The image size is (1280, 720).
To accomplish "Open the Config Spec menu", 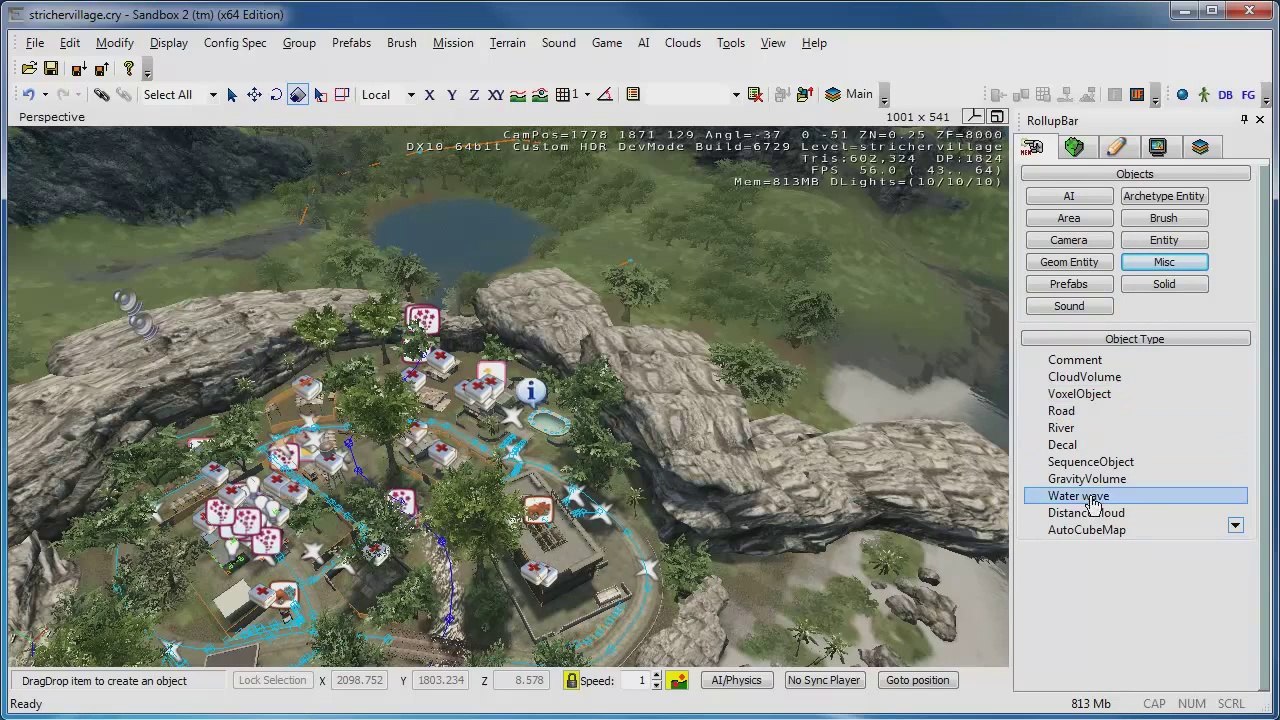I will click(x=235, y=43).
